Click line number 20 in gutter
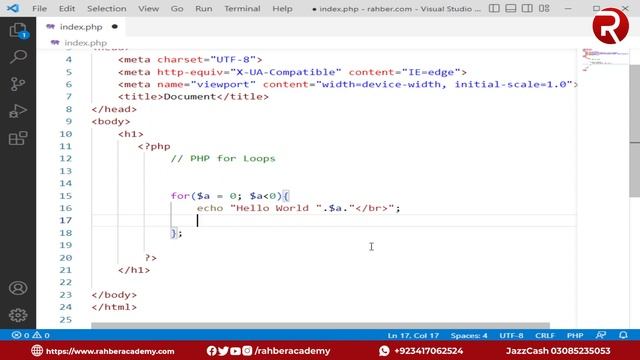 [x=65, y=258]
